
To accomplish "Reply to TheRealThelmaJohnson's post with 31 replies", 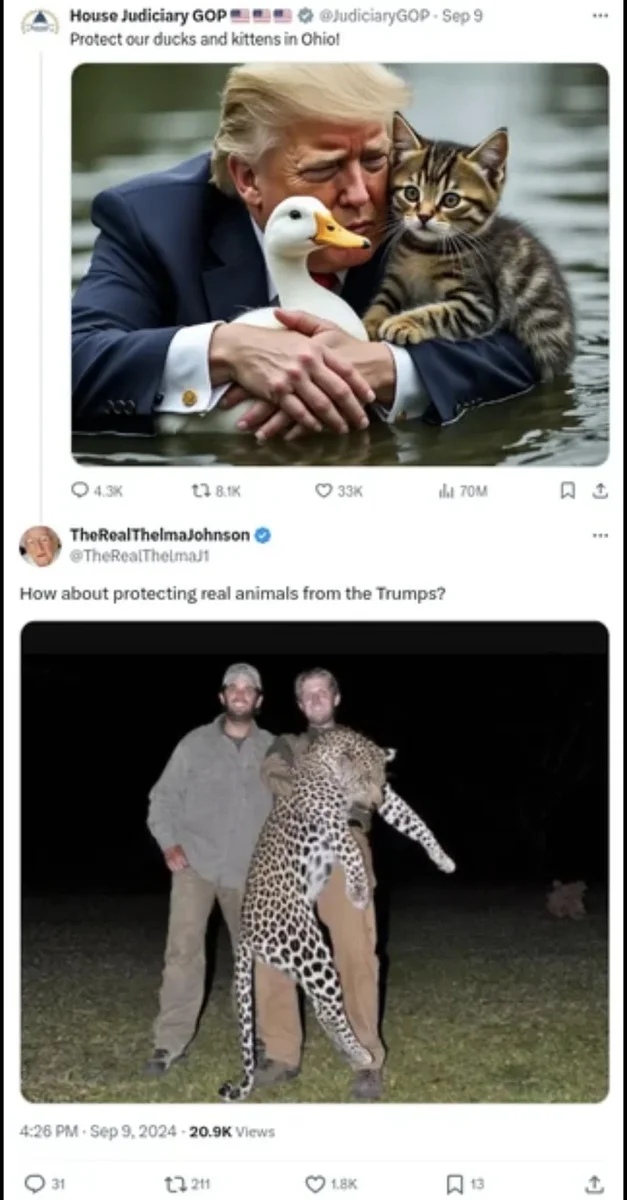I will [x=34, y=1183].
